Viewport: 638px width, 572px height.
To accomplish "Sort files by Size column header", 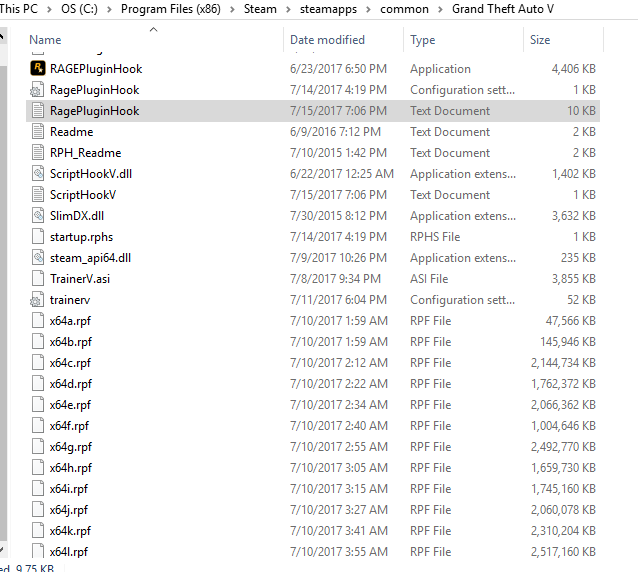I will pos(540,40).
